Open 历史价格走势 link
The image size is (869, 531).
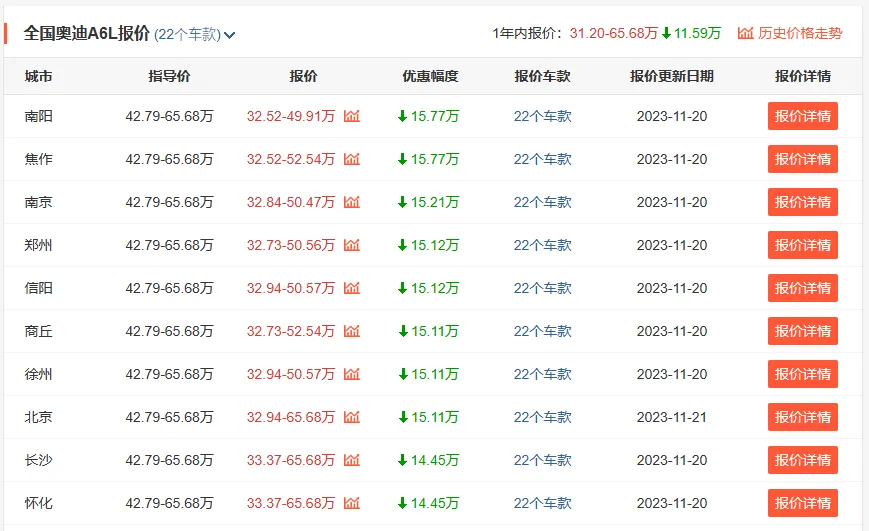pos(800,33)
